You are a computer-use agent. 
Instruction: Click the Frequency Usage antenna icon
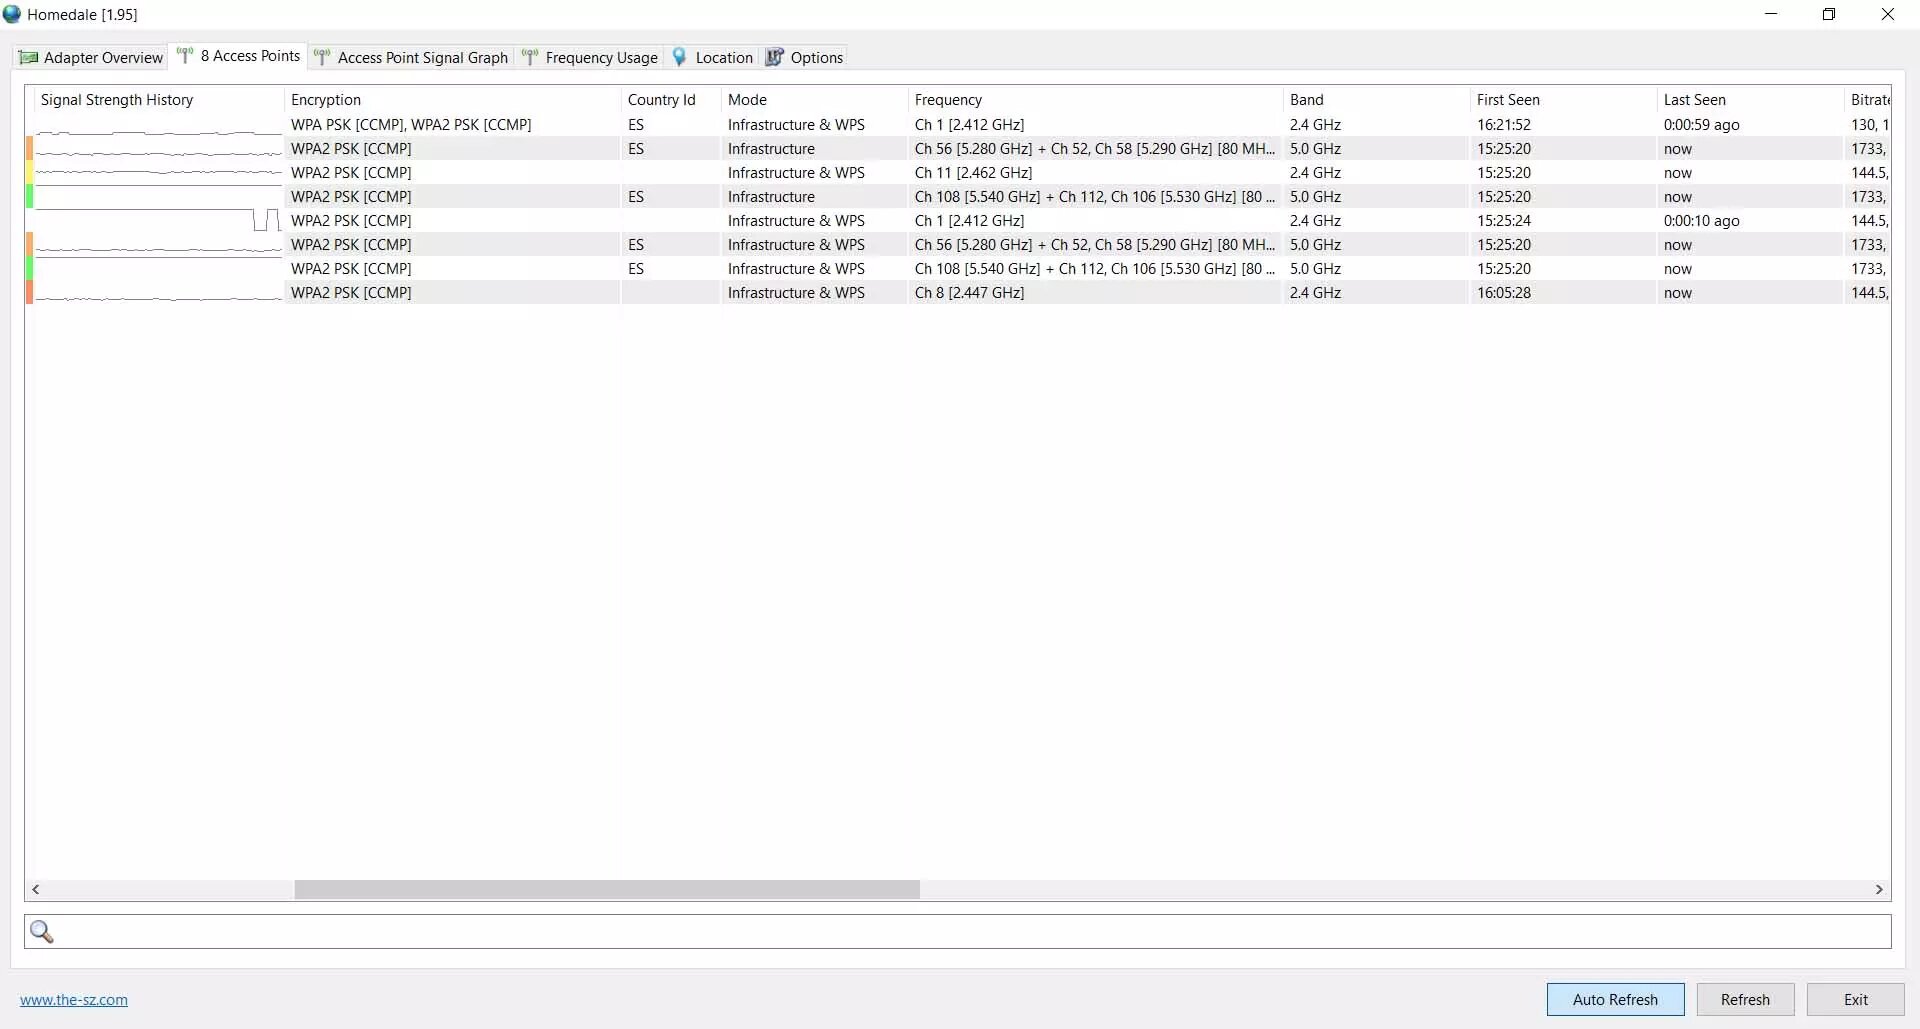tap(530, 58)
